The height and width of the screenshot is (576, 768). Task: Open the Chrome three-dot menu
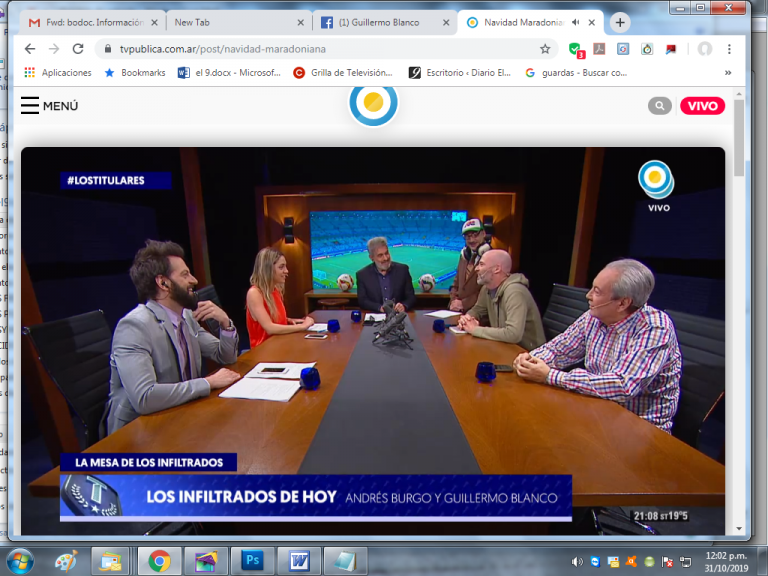pos(729,48)
